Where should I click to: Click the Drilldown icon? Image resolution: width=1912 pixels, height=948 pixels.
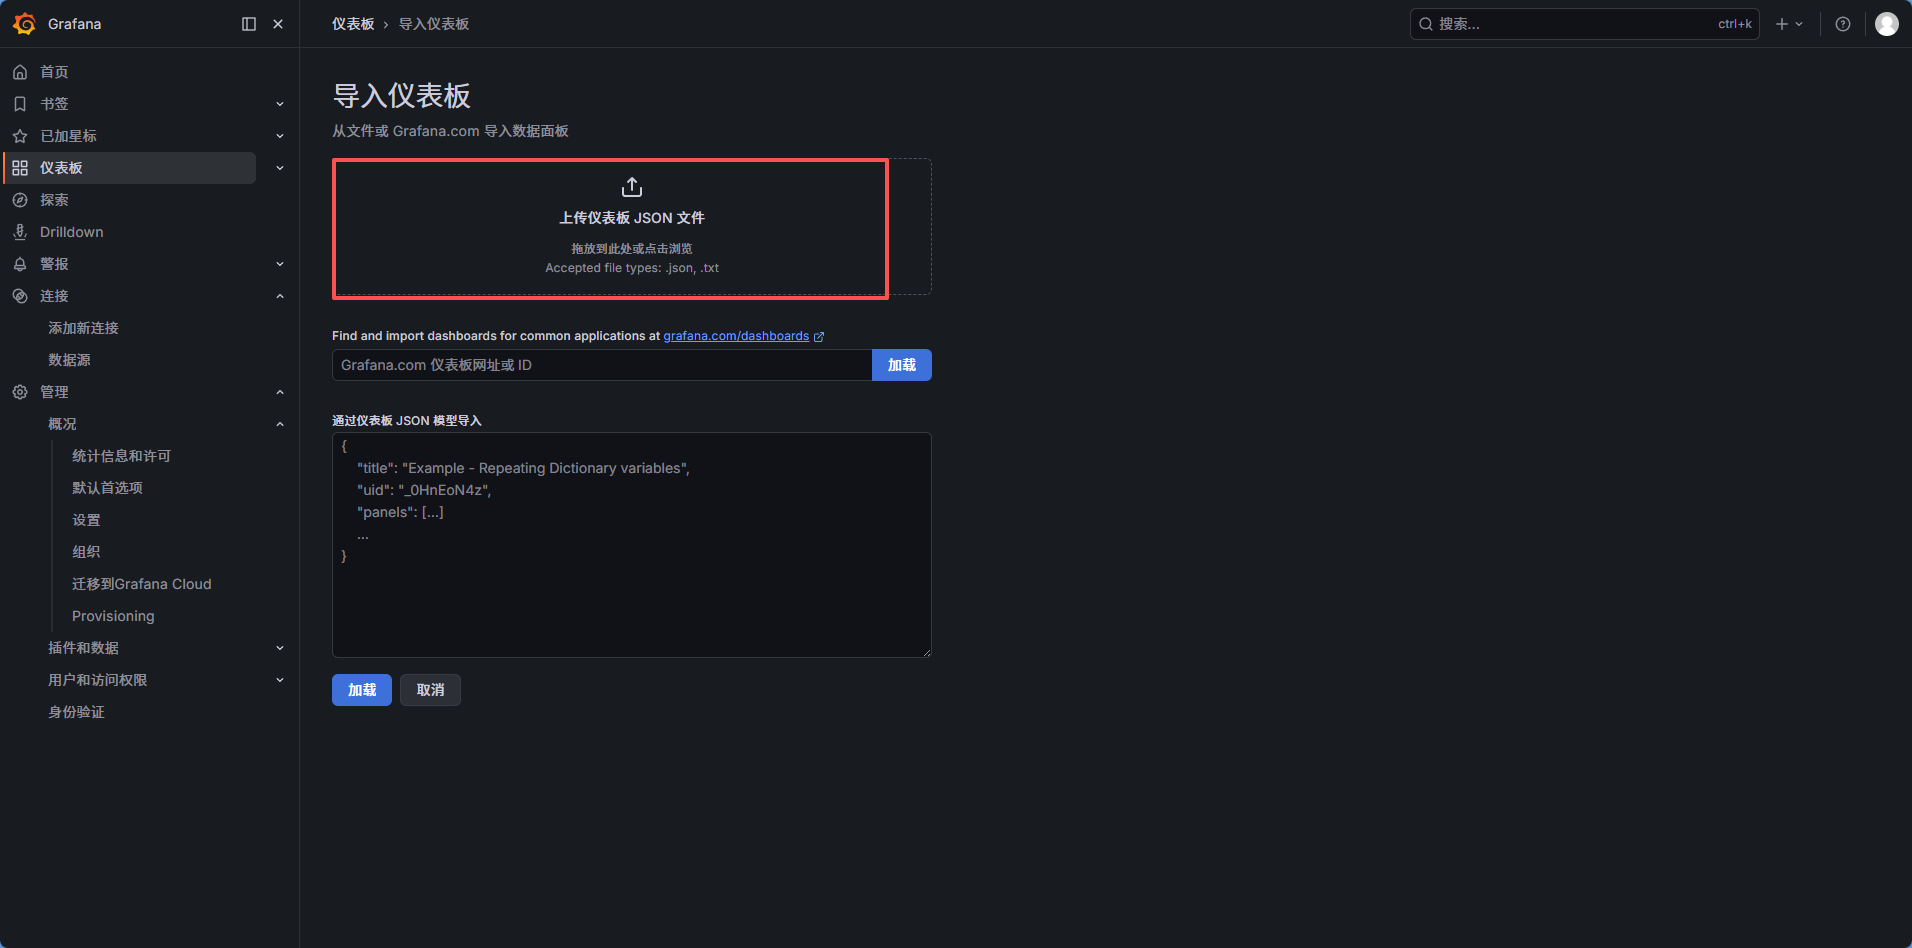pyautogui.click(x=20, y=232)
